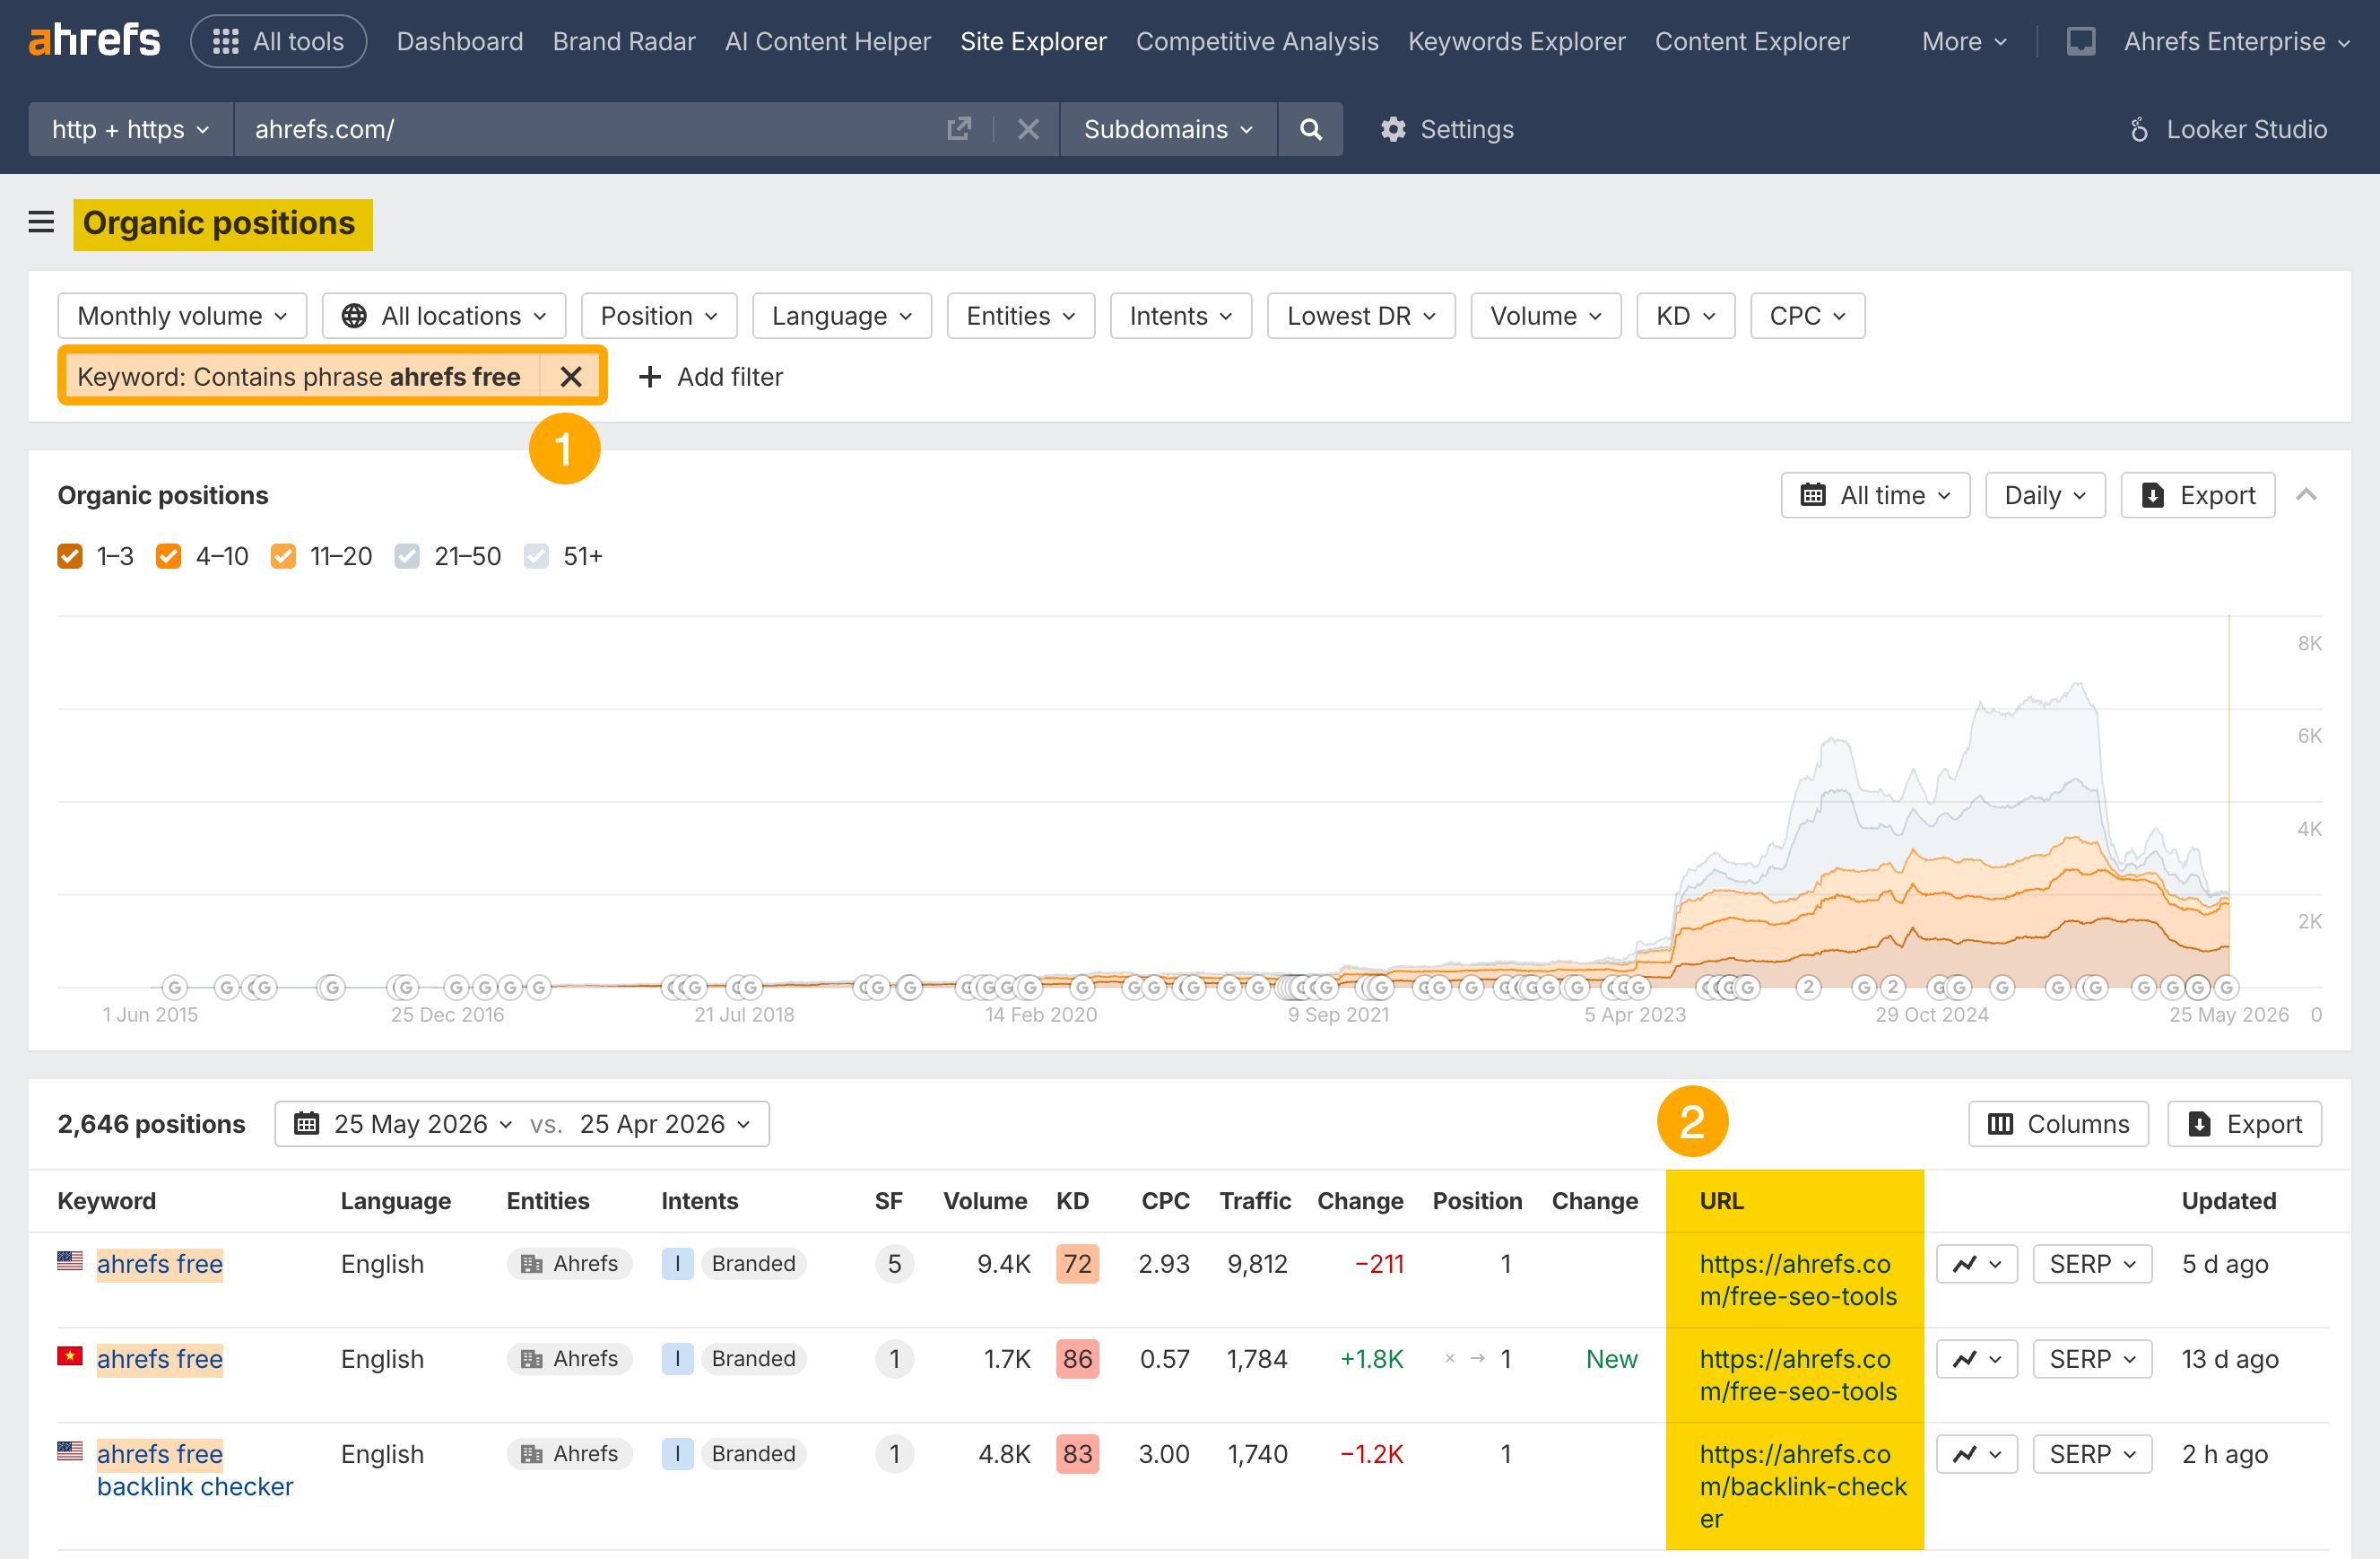
Task: Sort by the Volume column header
Action: pyautogui.click(x=985, y=1201)
